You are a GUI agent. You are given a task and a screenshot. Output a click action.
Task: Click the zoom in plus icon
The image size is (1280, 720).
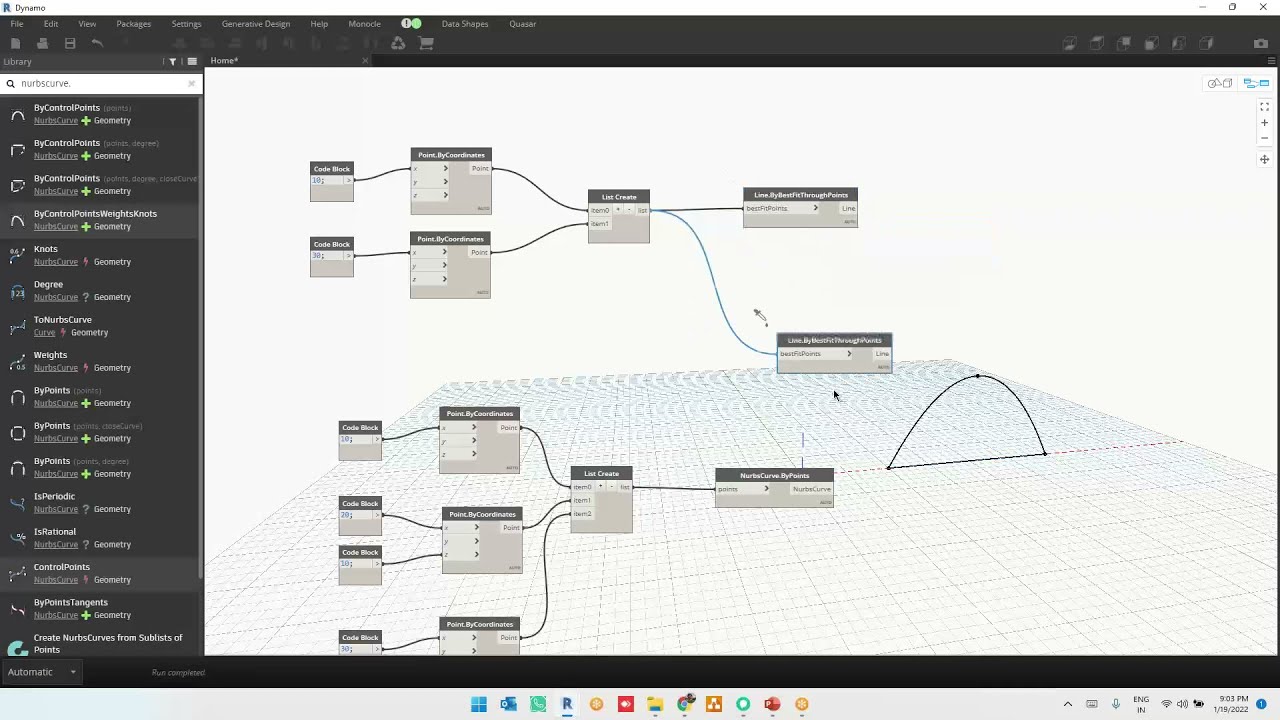[x=1264, y=123]
